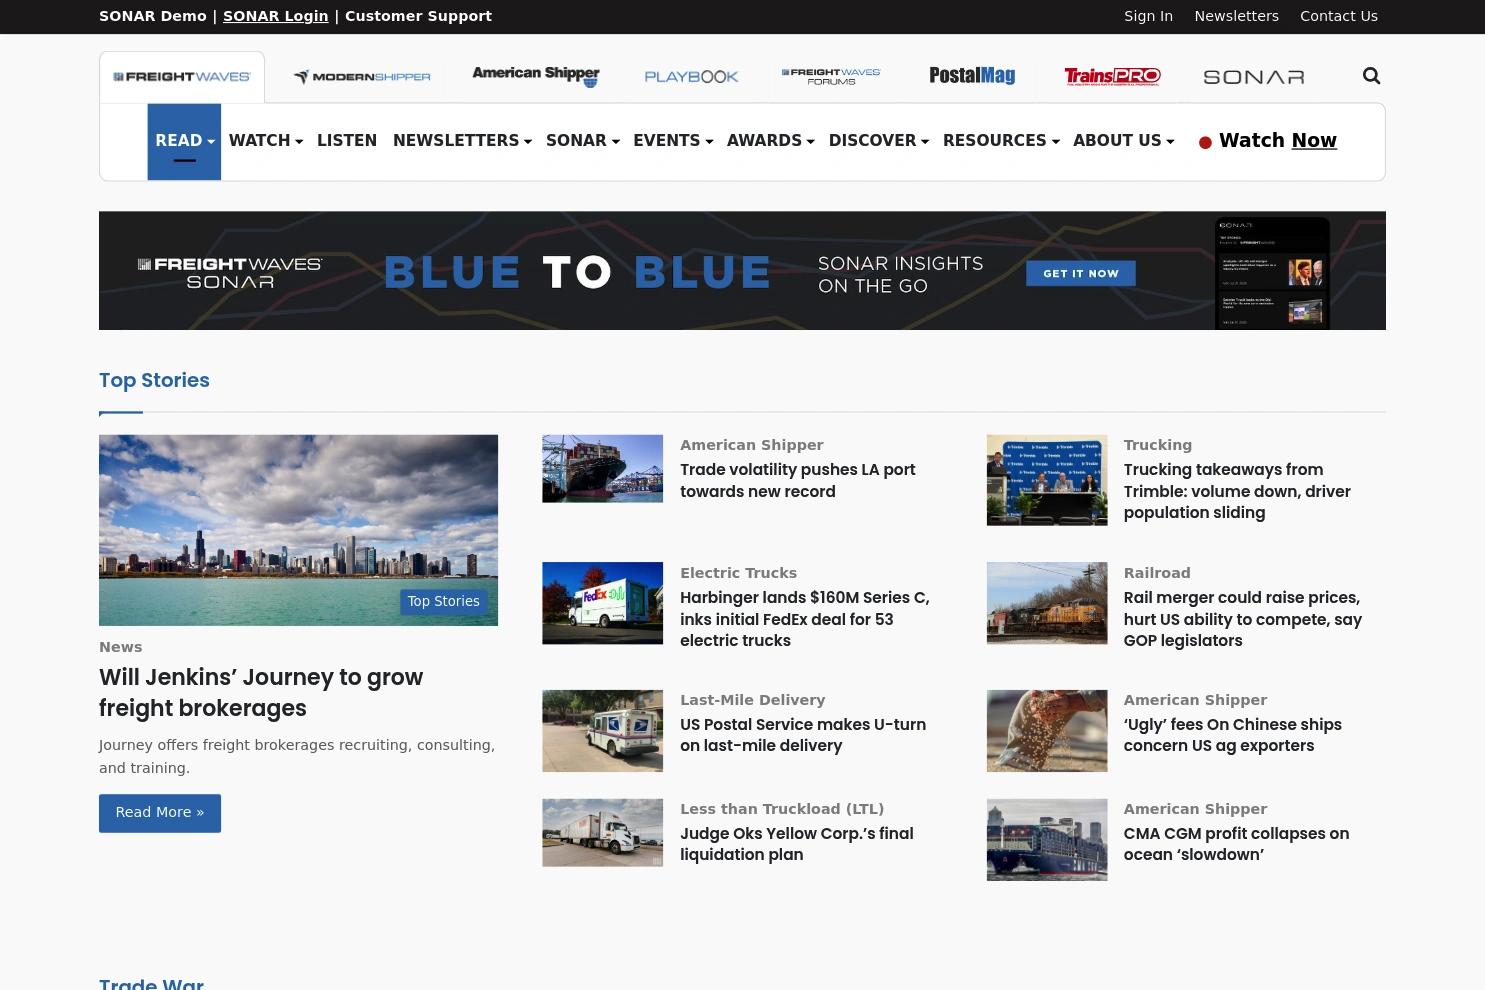1485x990 pixels.
Task: Click American Shipper category above LA port story
Action: tap(752, 446)
